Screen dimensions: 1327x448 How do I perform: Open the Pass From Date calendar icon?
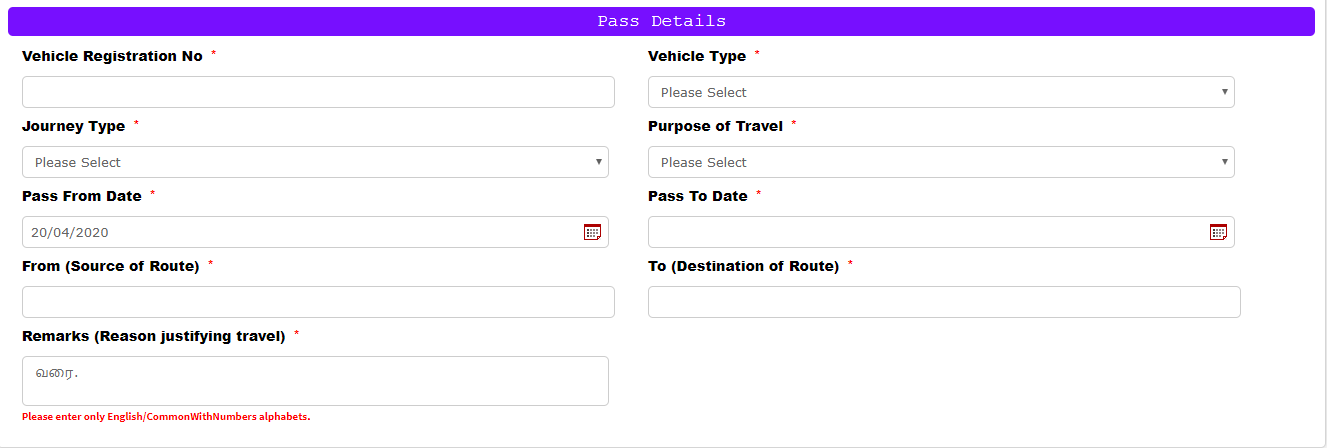click(x=592, y=232)
